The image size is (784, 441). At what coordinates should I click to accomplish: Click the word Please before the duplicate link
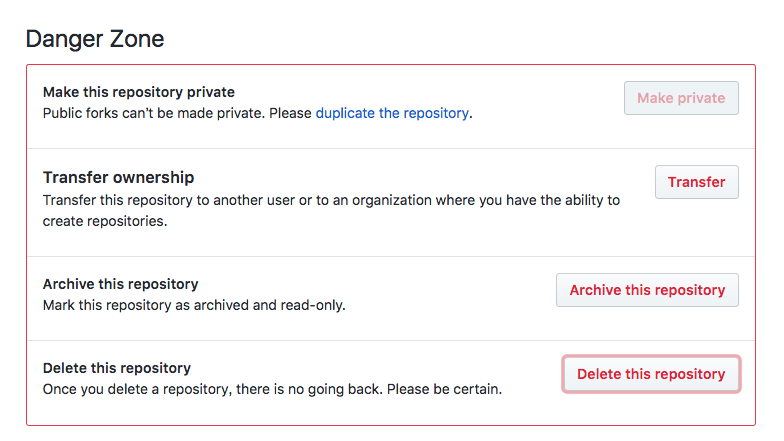click(290, 114)
